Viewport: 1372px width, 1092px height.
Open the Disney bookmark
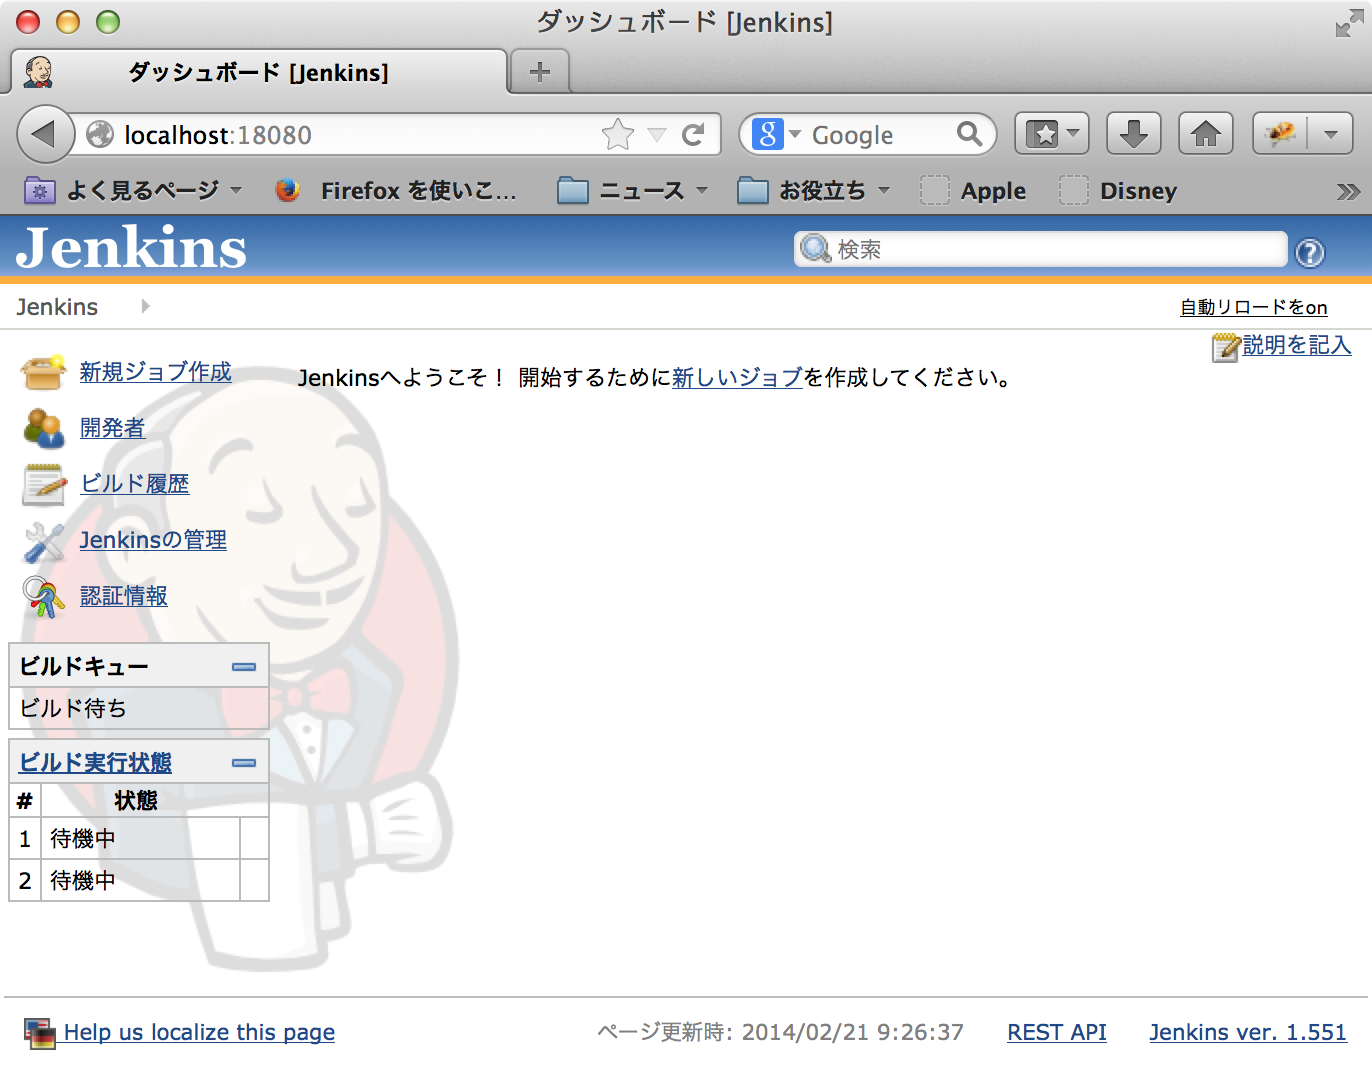tap(1119, 190)
